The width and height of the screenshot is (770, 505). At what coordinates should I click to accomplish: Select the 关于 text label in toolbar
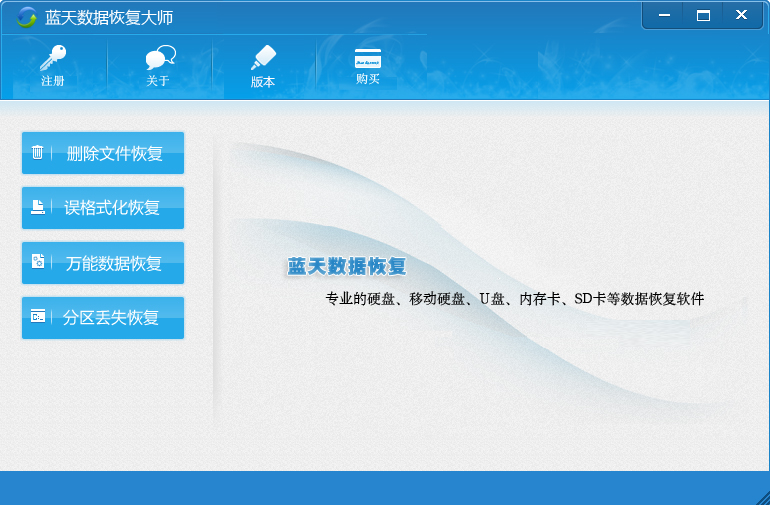(x=158, y=81)
